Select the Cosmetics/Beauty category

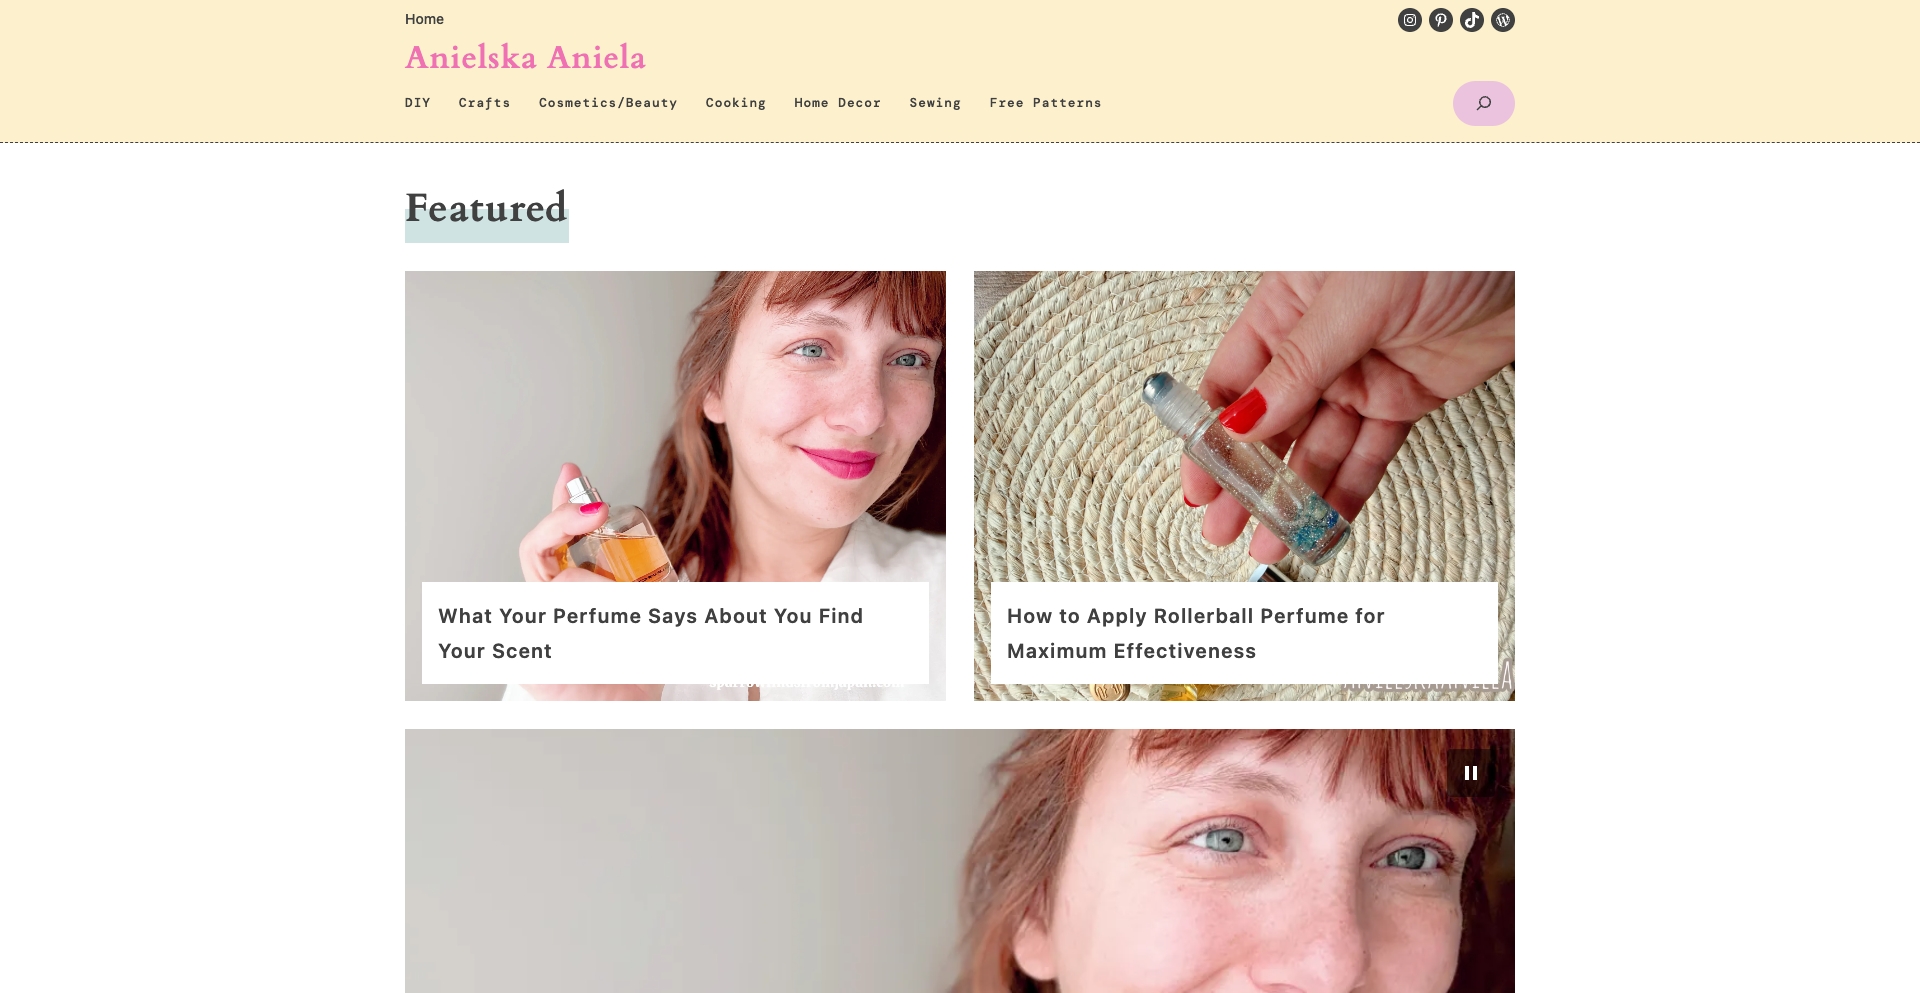(607, 102)
